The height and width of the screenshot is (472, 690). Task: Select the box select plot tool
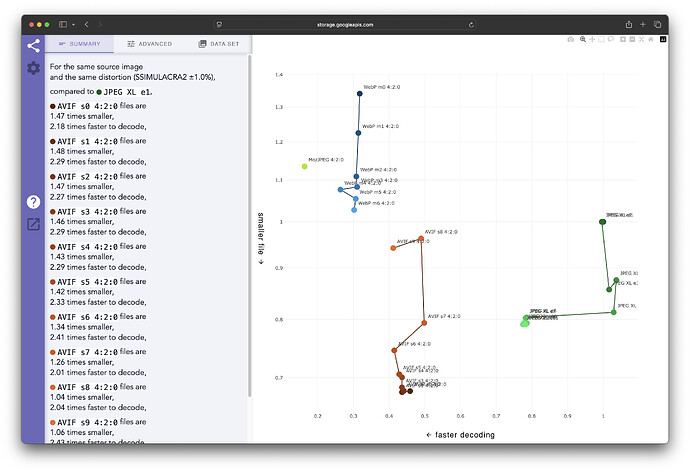[x=601, y=39]
